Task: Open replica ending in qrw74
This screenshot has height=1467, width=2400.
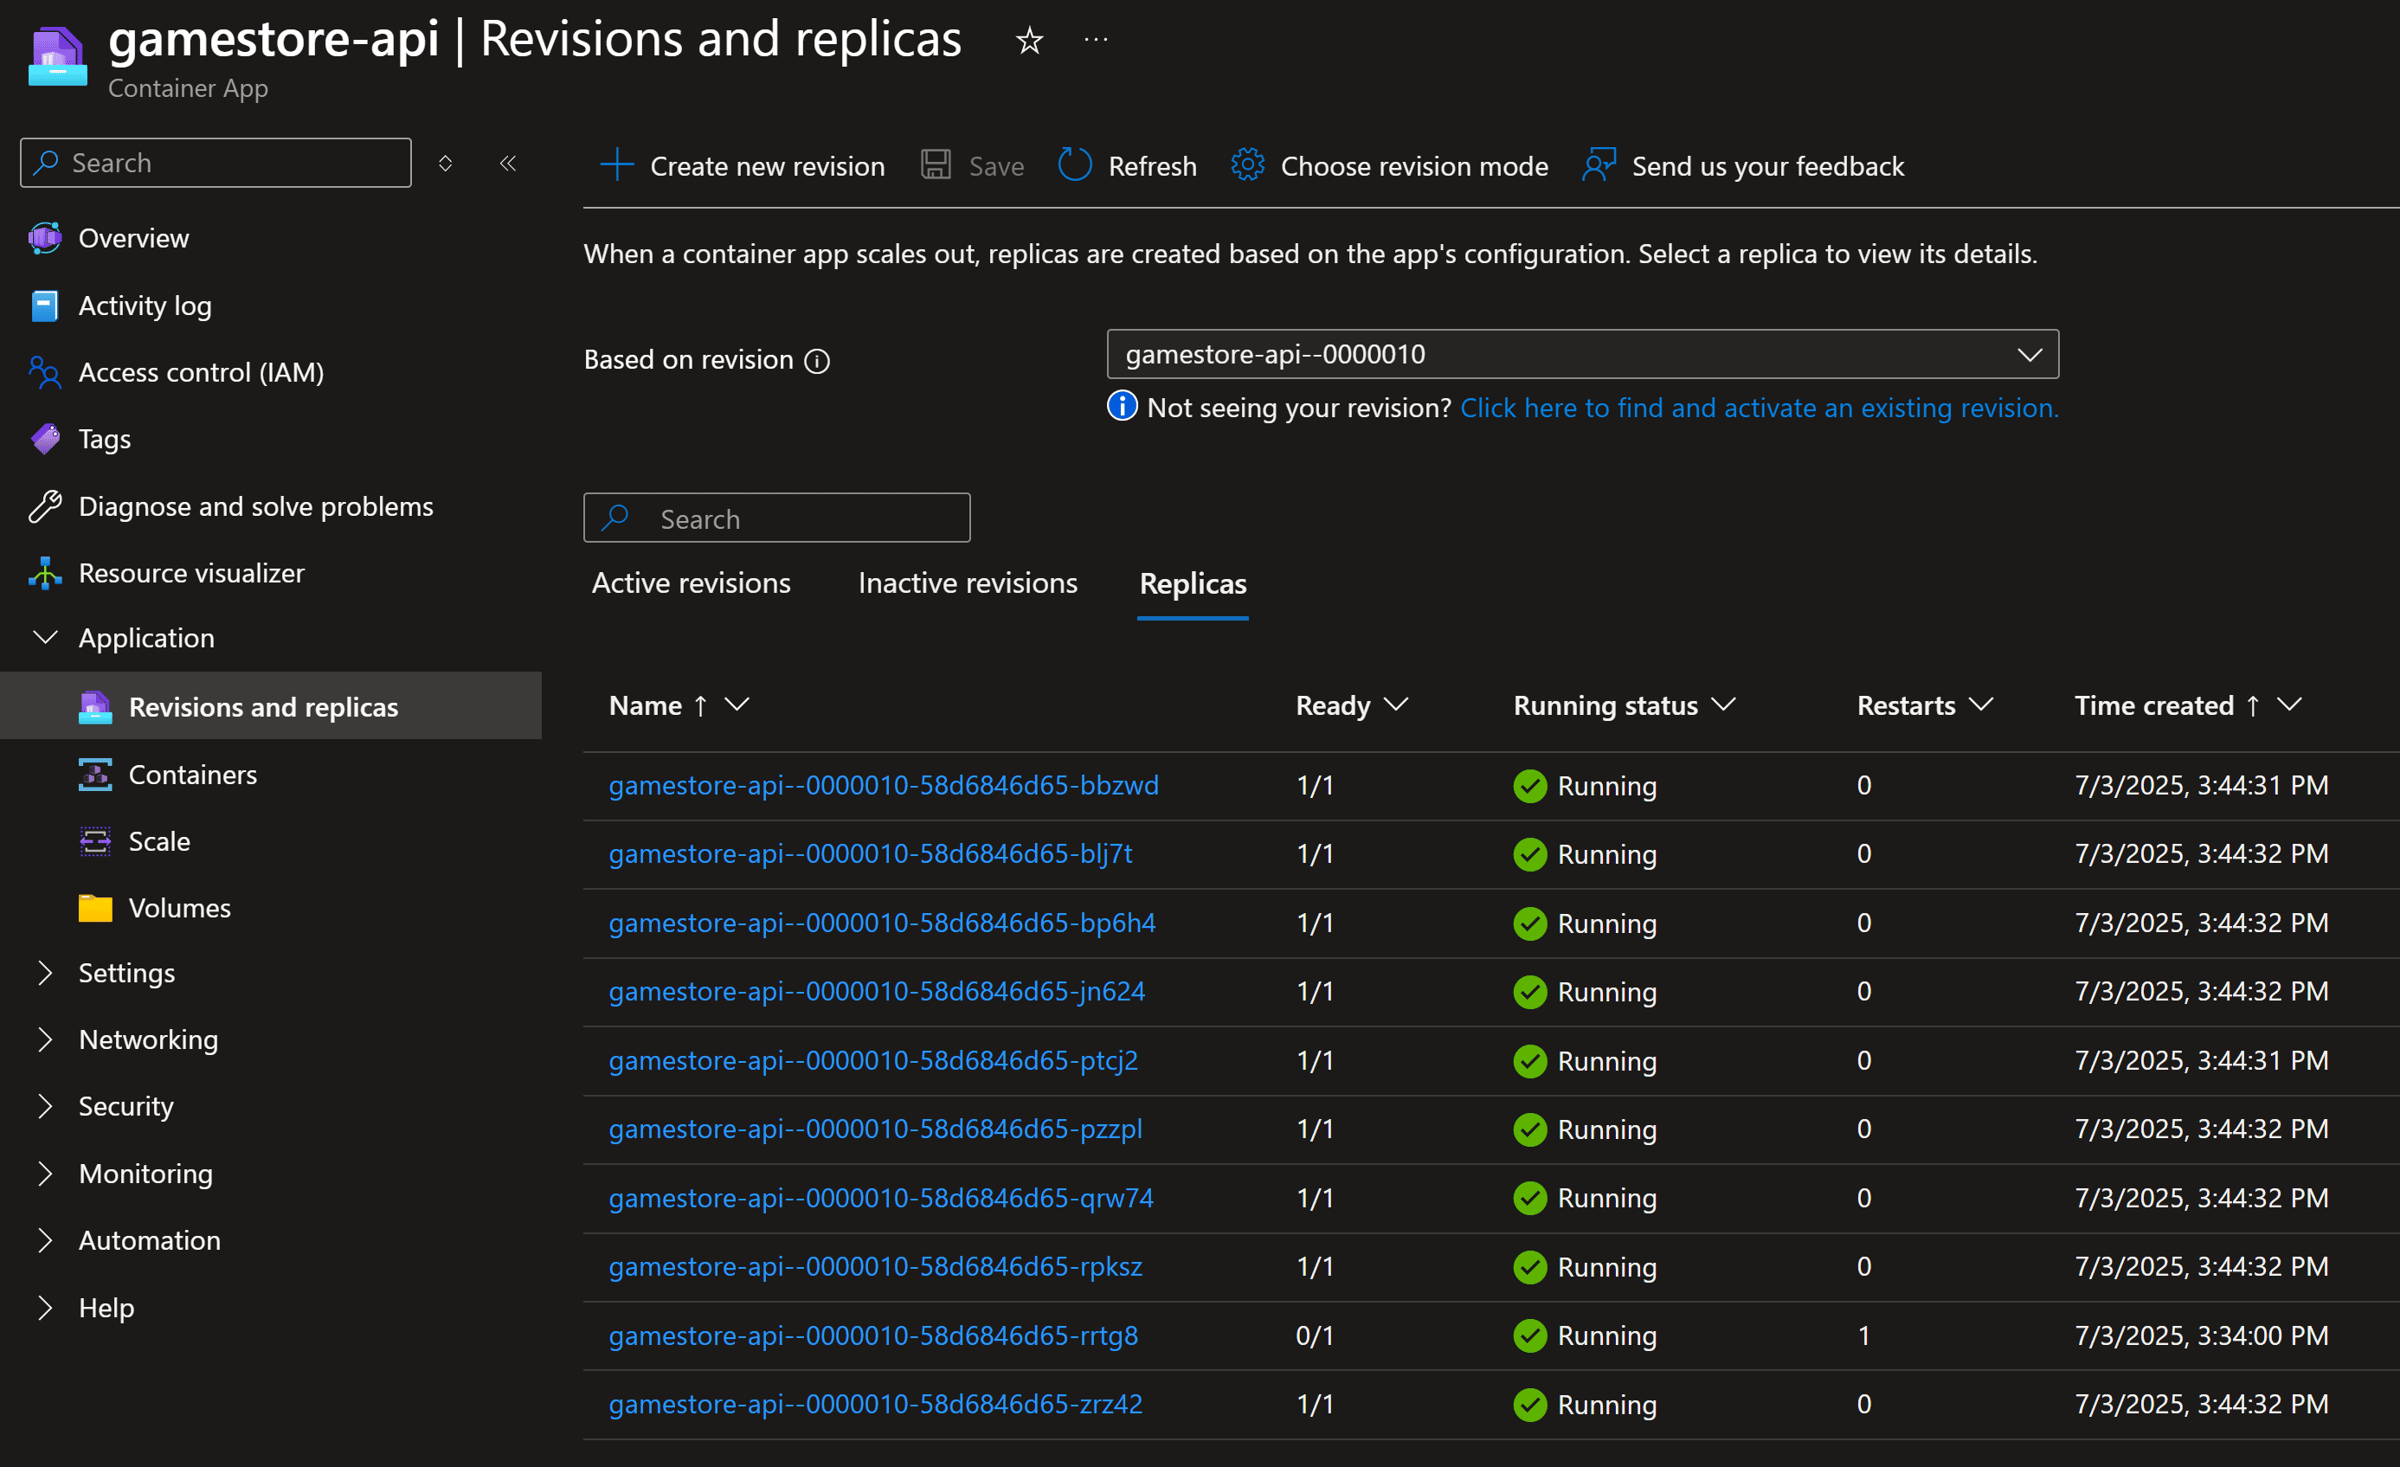Action: pos(881,1198)
